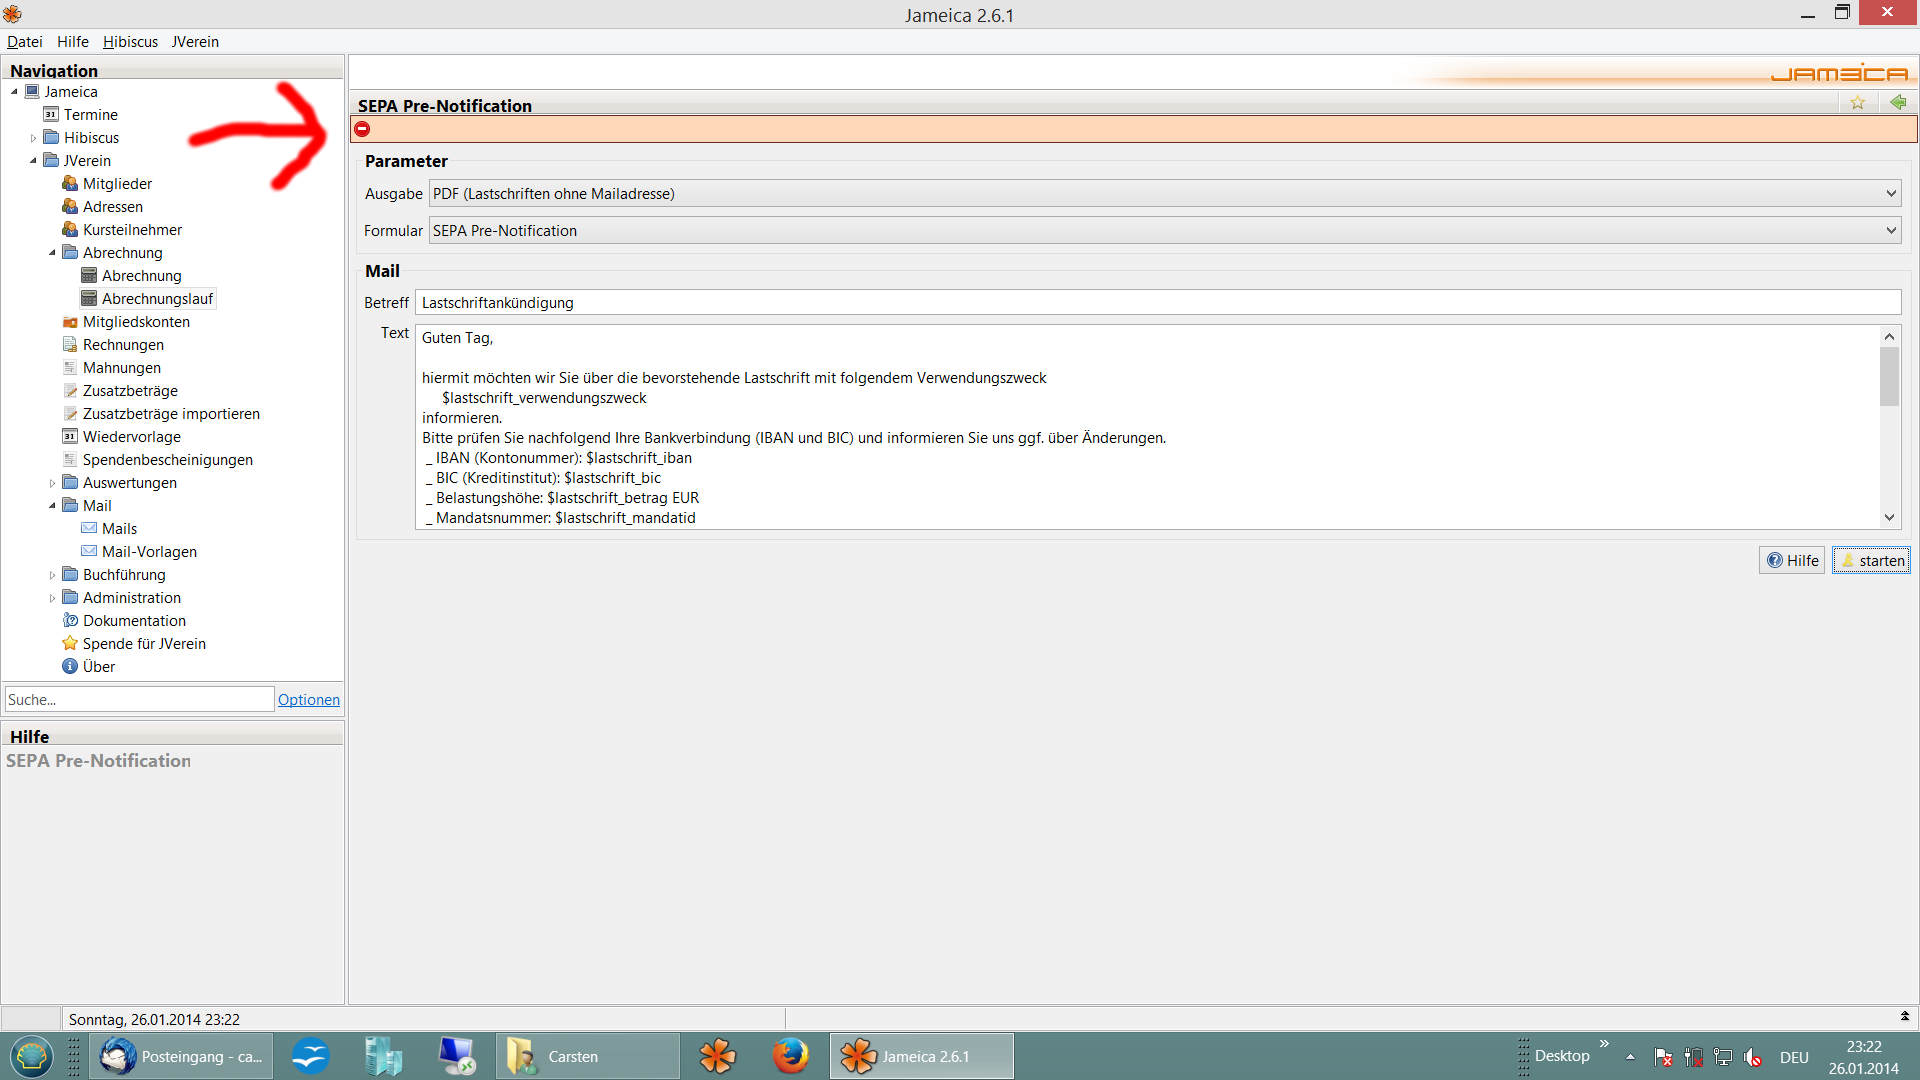This screenshot has height=1080, width=1920.
Task: Click the Adressen icon in navigation
Action: click(x=70, y=207)
